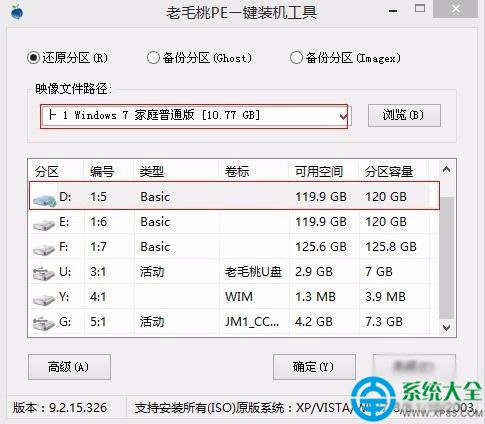Select the U: partition label

(65, 272)
